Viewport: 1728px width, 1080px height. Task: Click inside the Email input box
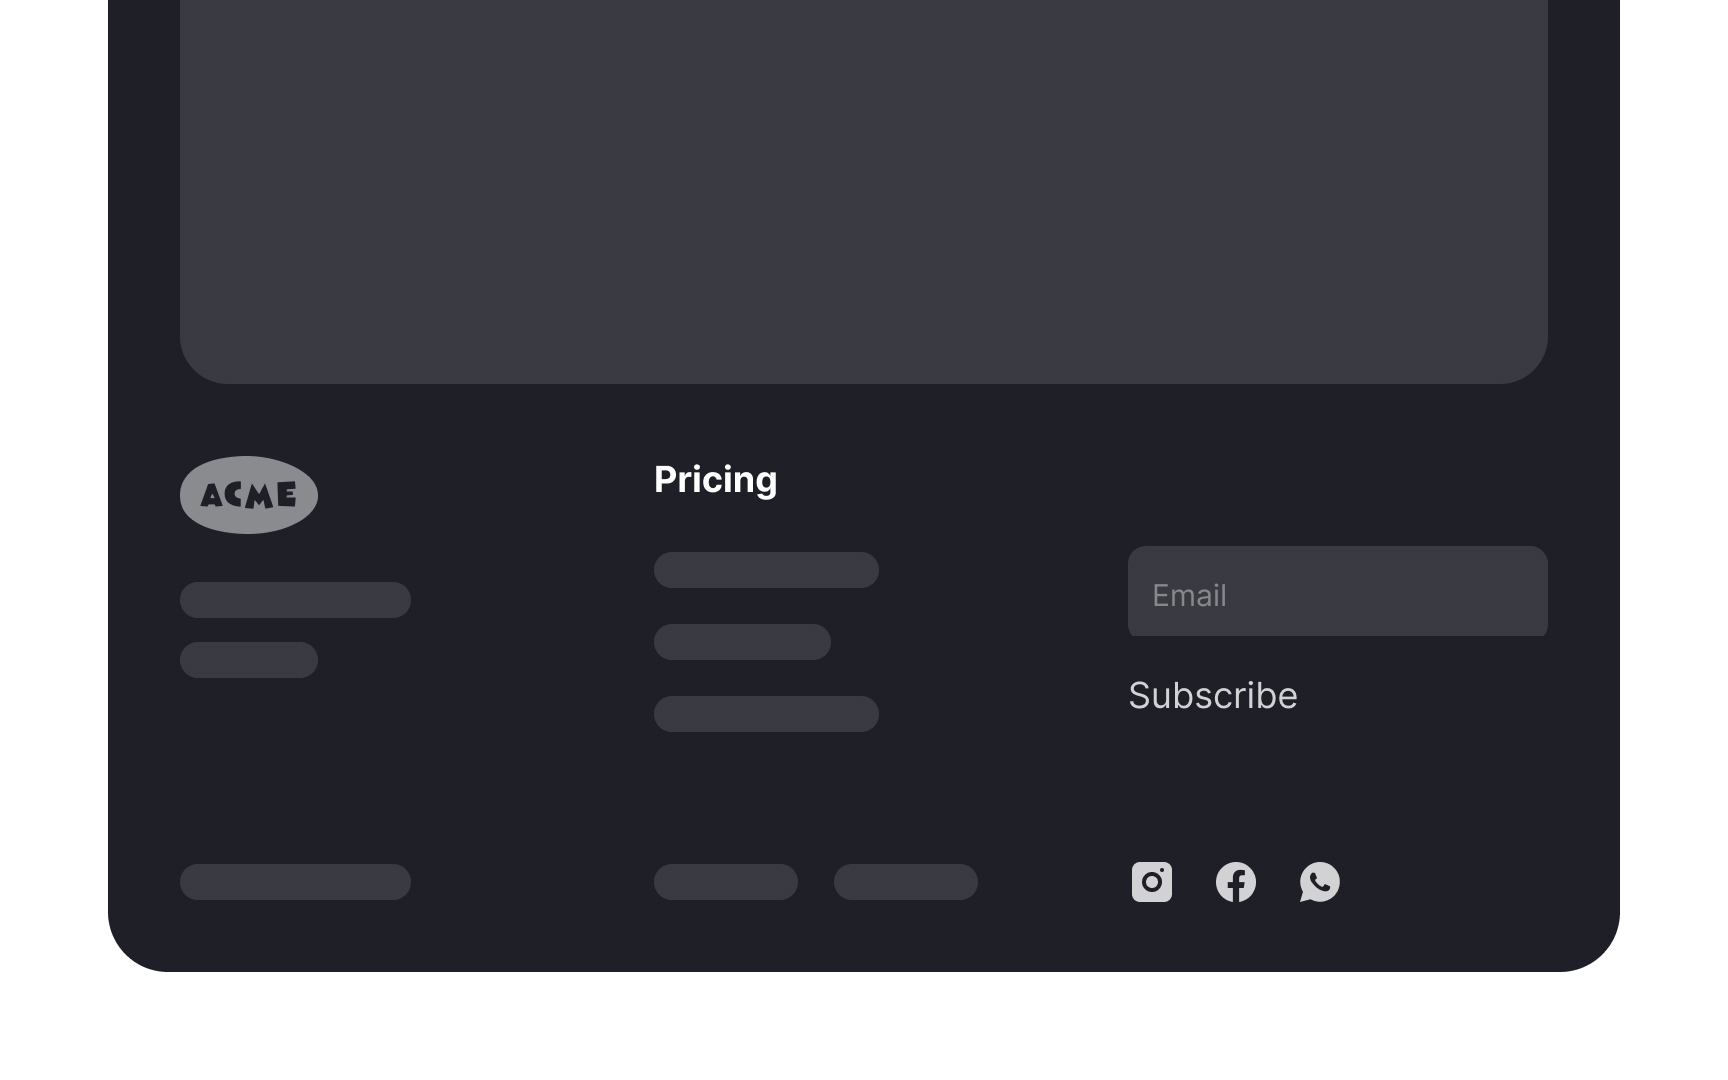[x=1337, y=591]
